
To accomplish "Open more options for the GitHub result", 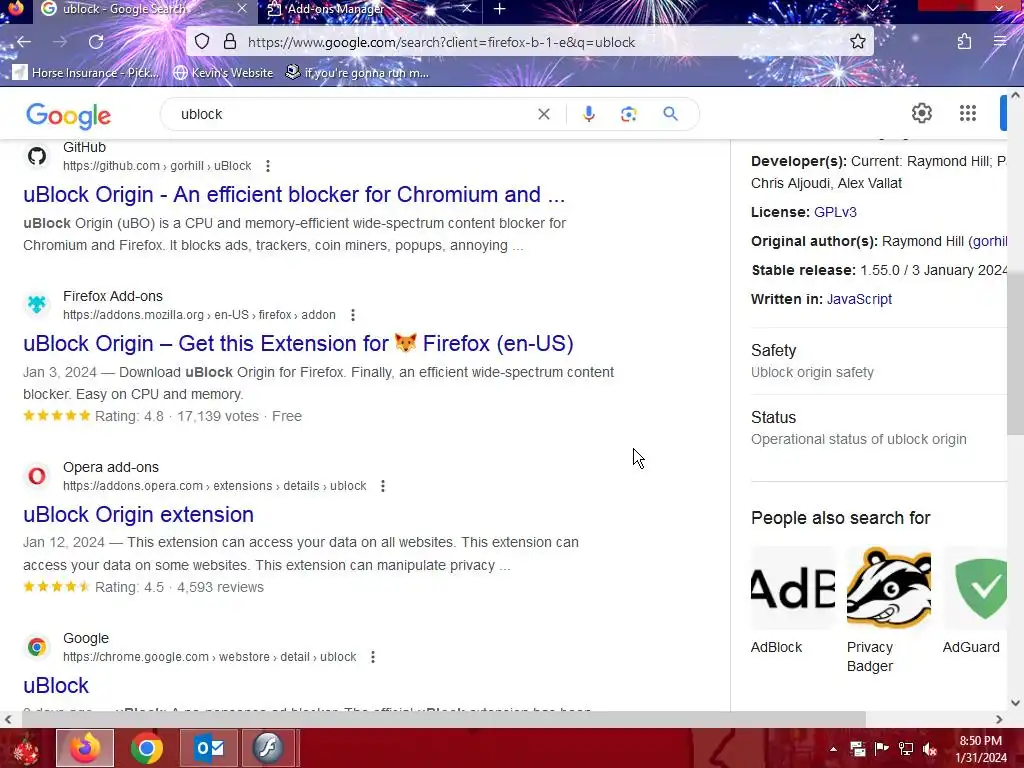I will tap(268, 166).
